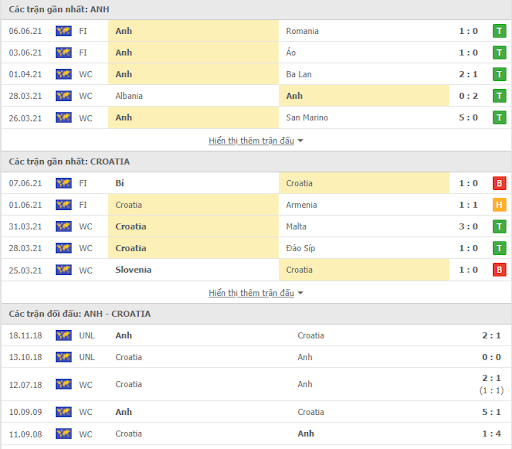The image size is (512, 449).
Task: Open the Anh vs San Marino 5:0 match
Action: tap(256, 118)
